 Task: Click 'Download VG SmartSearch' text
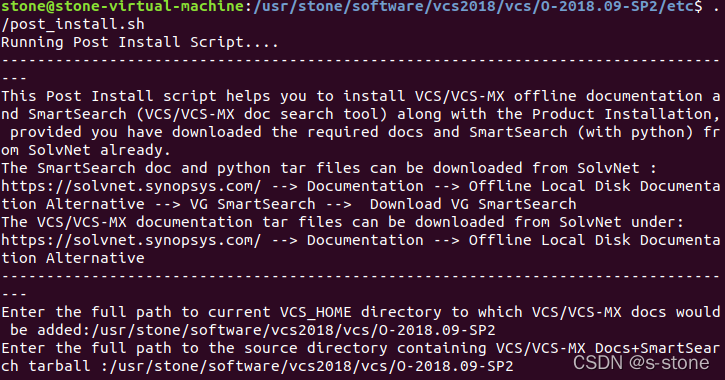[x=473, y=204]
